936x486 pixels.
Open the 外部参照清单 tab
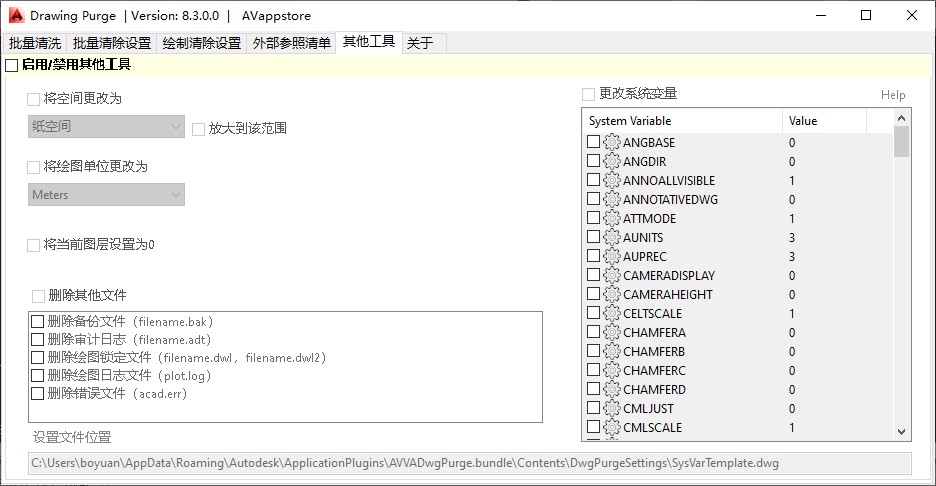click(x=291, y=43)
